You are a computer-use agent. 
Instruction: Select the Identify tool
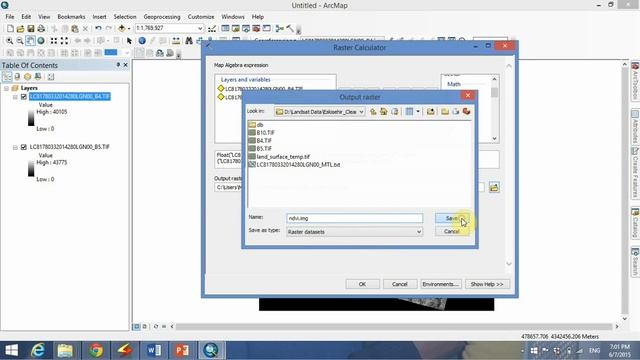(142, 41)
